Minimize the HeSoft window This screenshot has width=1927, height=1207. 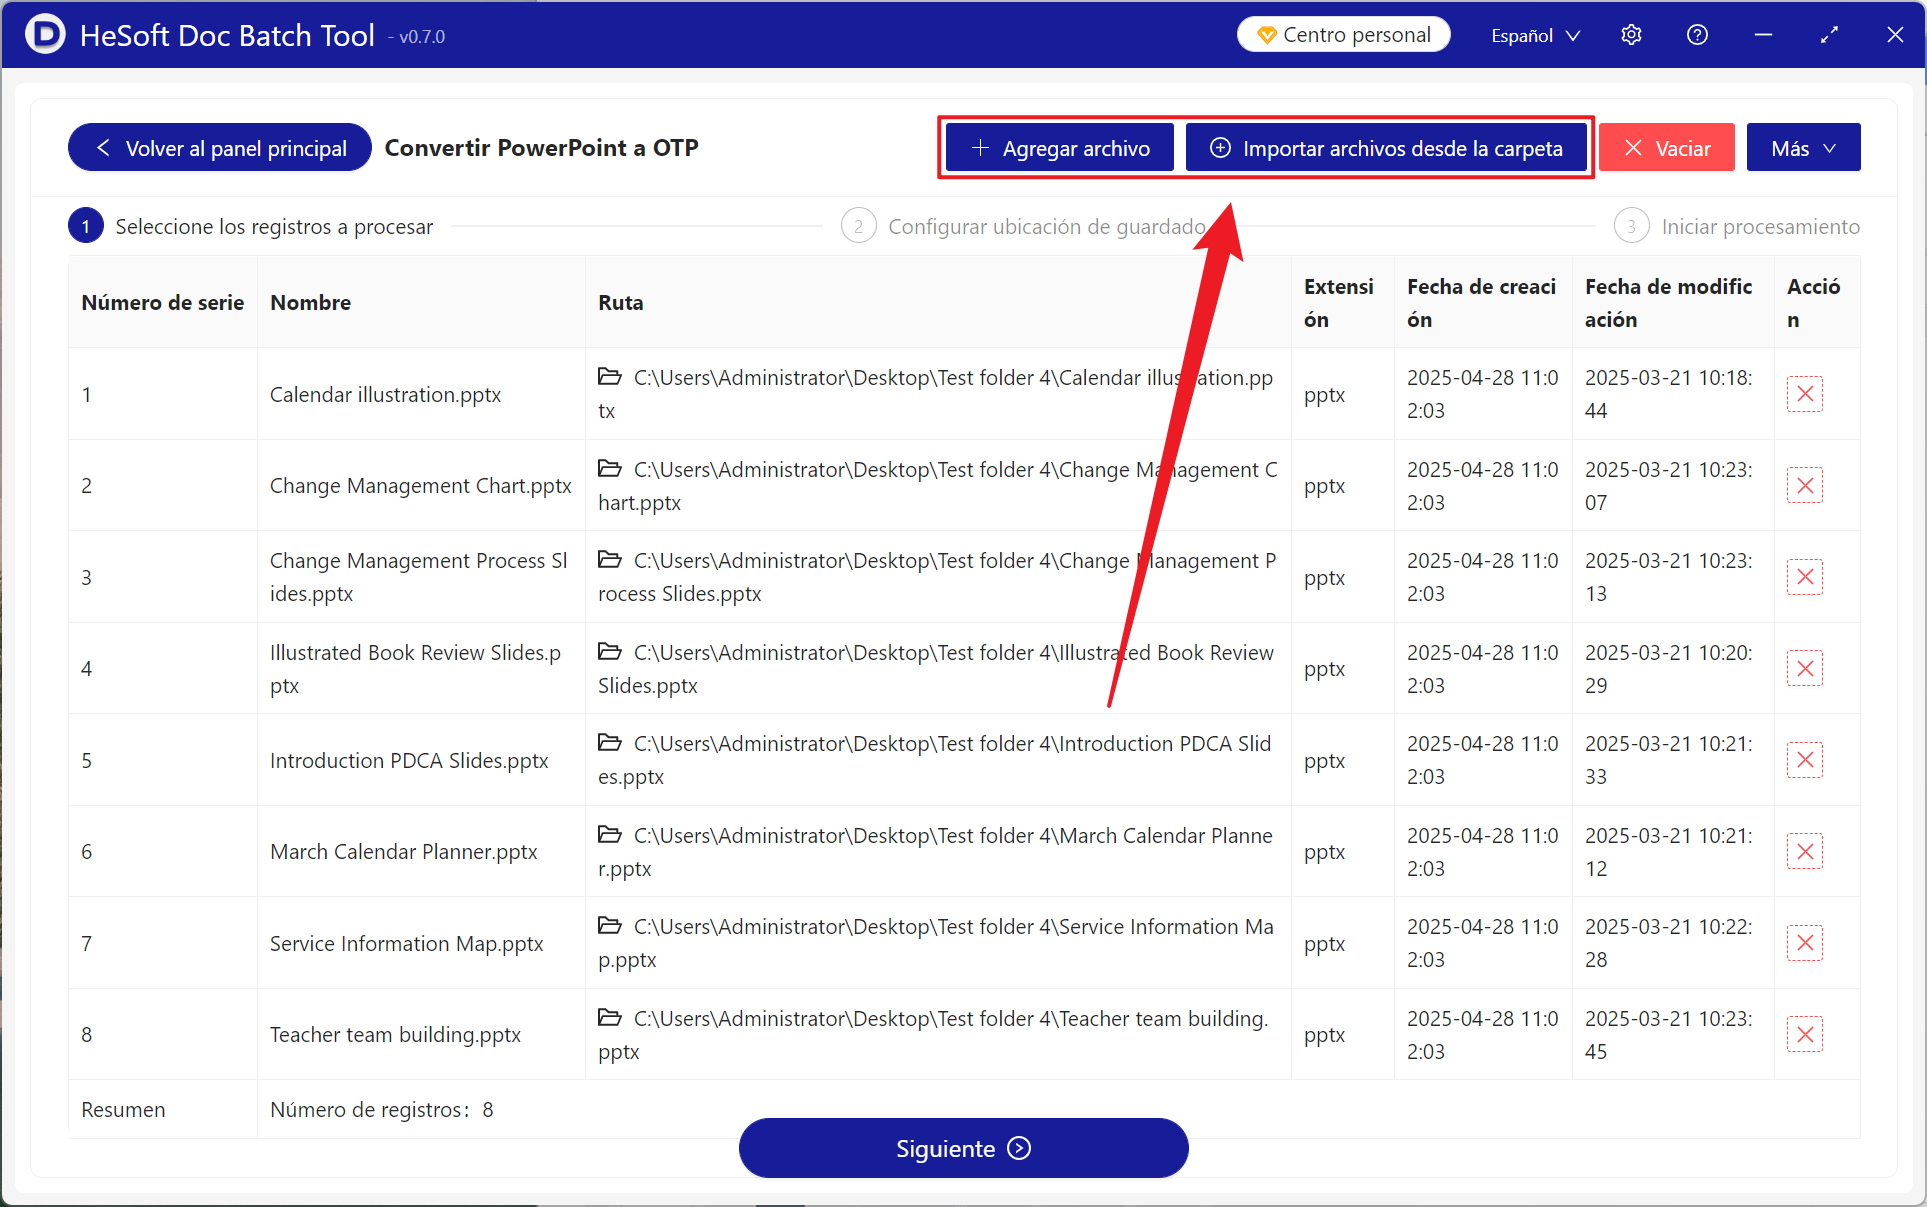pyautogui.click(x=1763, y=35)
